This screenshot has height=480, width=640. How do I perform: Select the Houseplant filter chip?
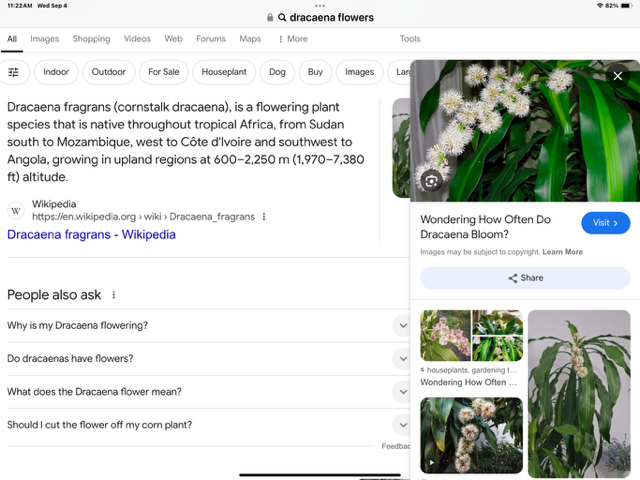click(224, 72)
